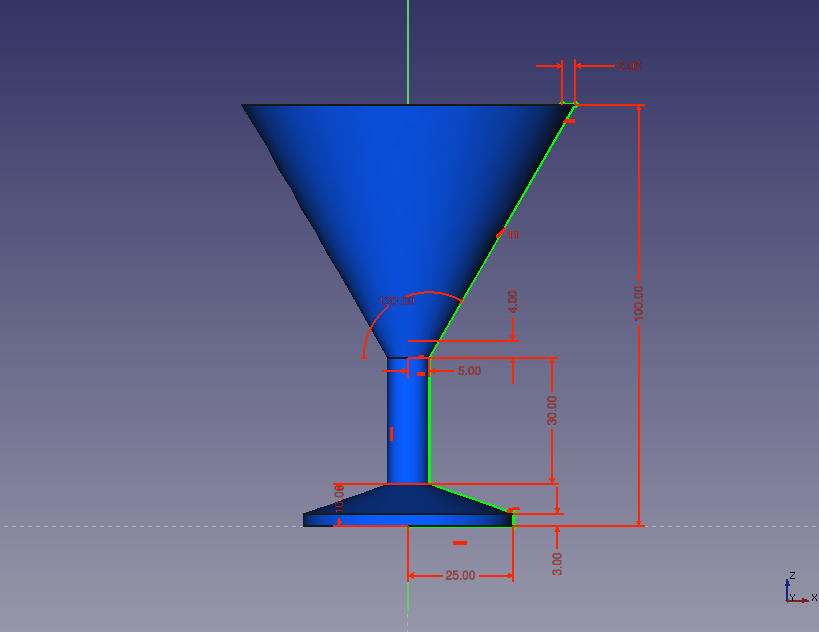
Task: Select horizontal constraint icon at stem top
Action: [x=421, y=372]
